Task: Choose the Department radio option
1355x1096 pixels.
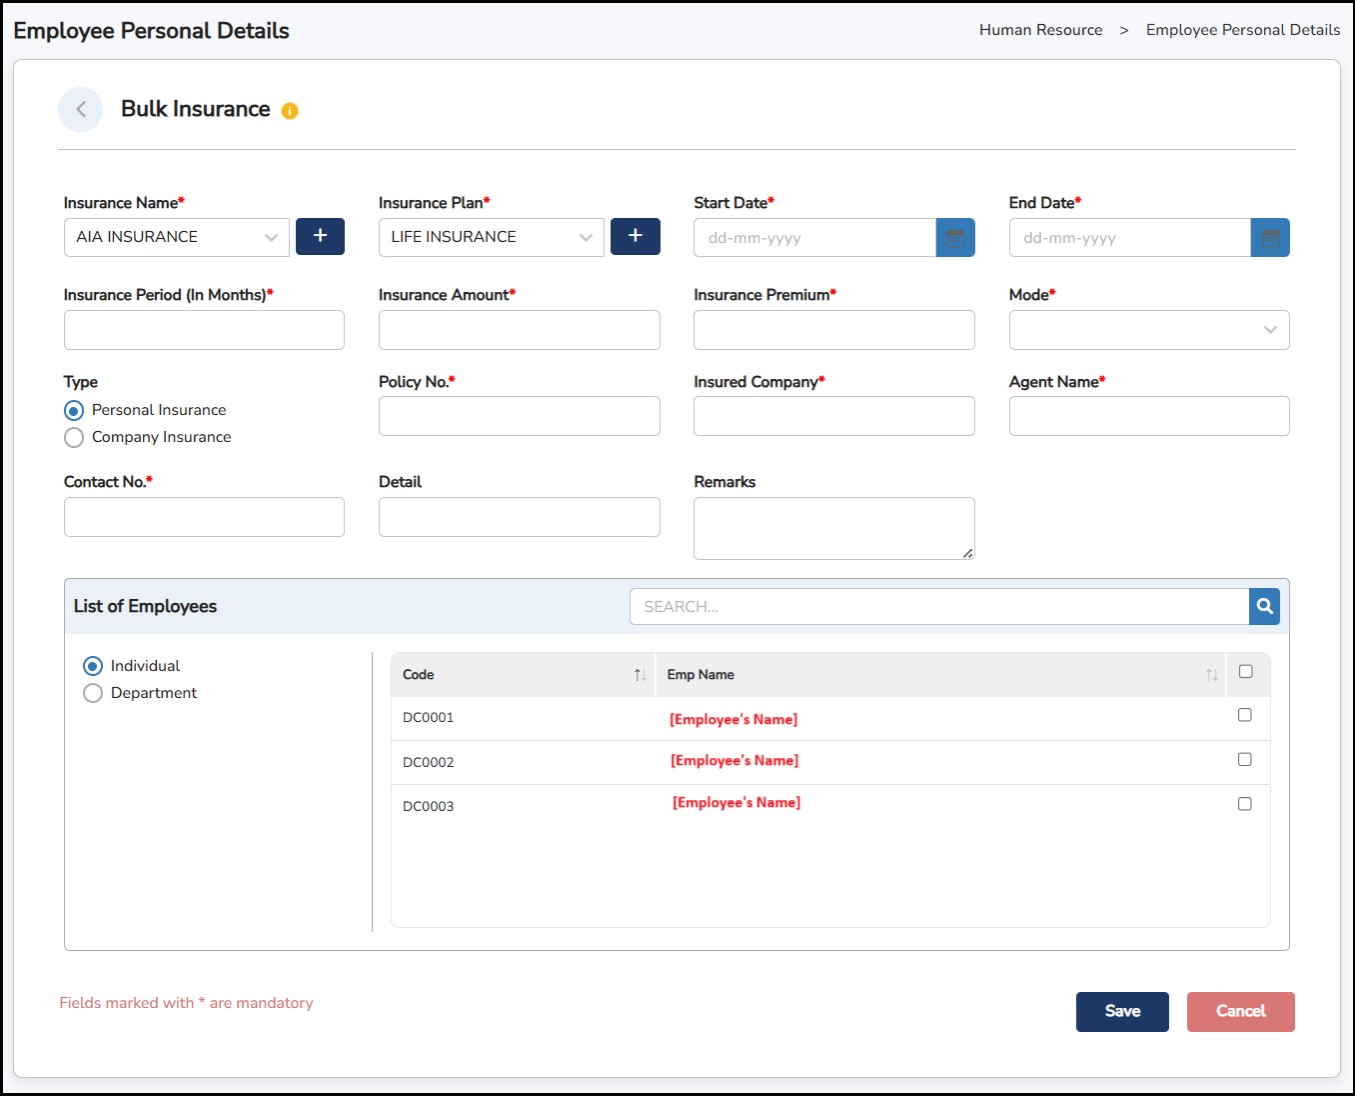Action: pyautogui.click(x=93, y=693)
